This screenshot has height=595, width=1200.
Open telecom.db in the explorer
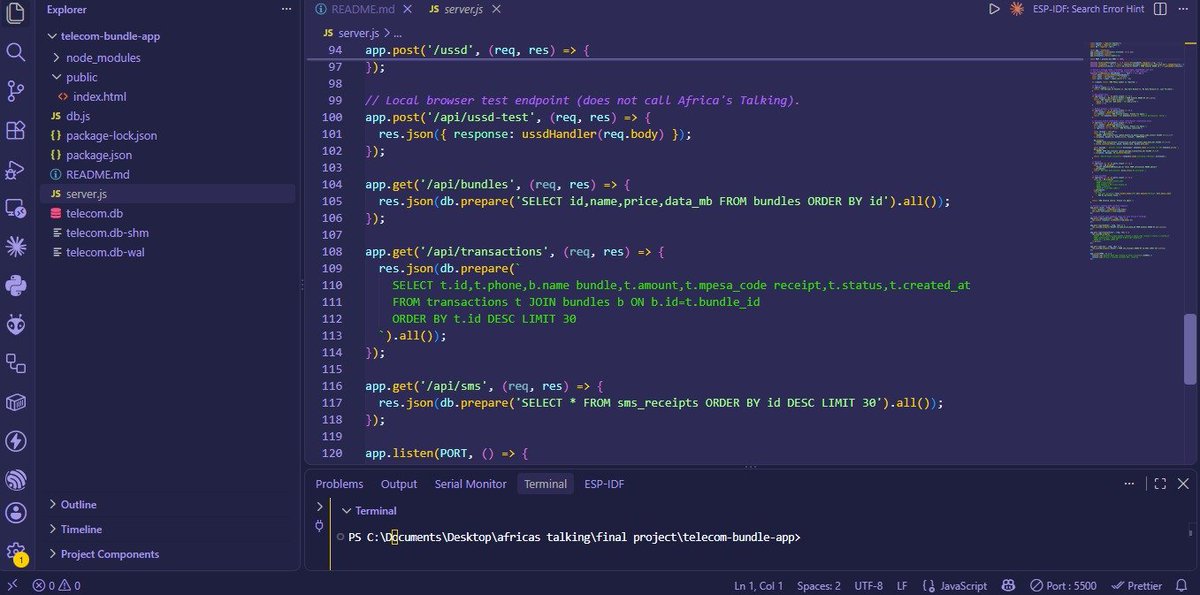coord(94,214)
